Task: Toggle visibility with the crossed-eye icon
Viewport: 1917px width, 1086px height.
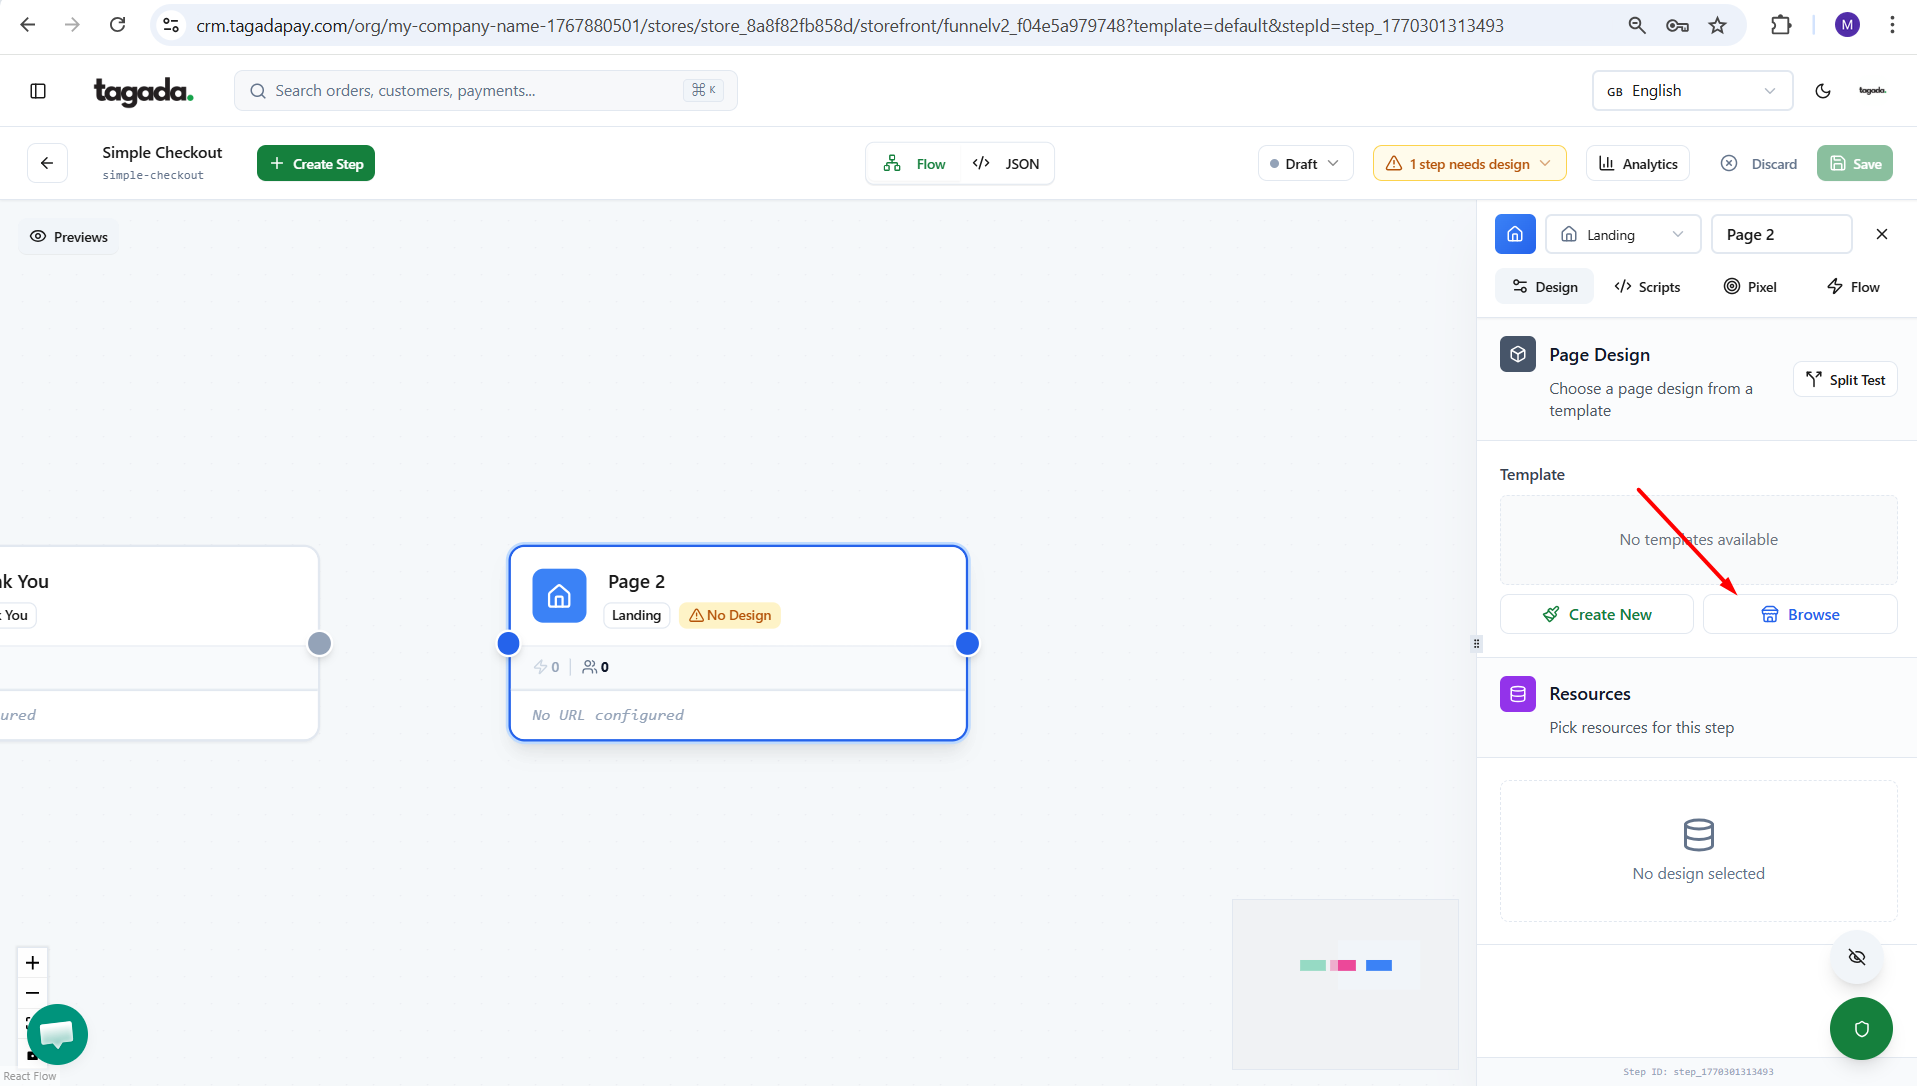Action: click(x=1857, y=957)
